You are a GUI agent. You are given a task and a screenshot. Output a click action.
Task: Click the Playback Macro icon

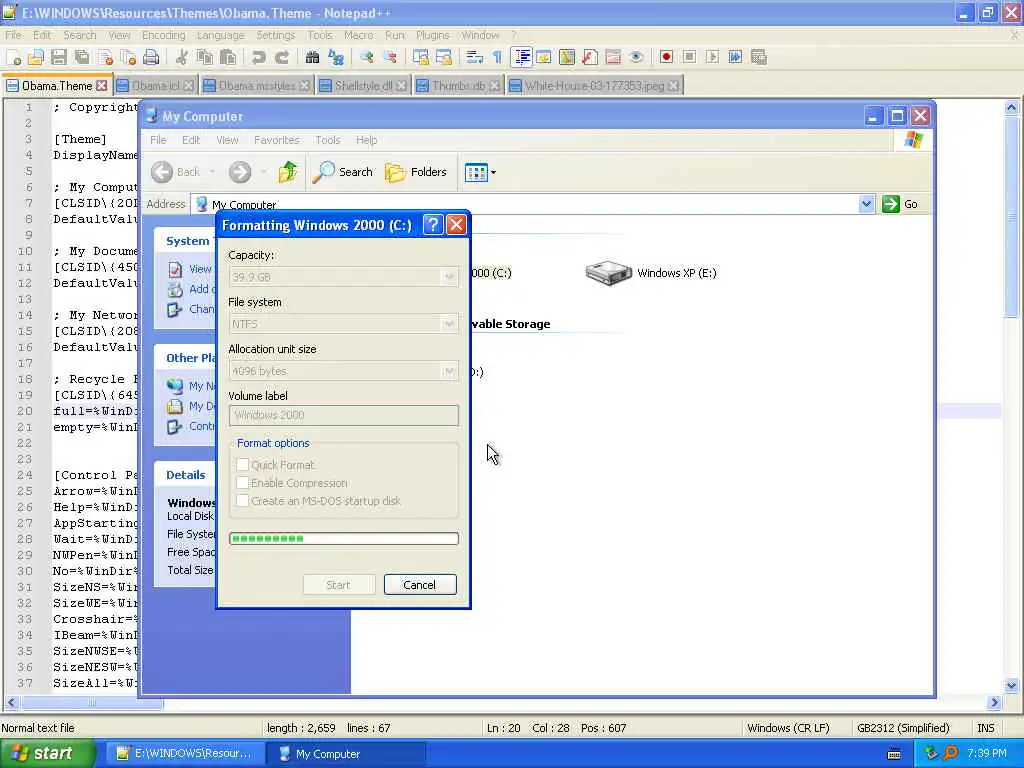click(712, 57)
